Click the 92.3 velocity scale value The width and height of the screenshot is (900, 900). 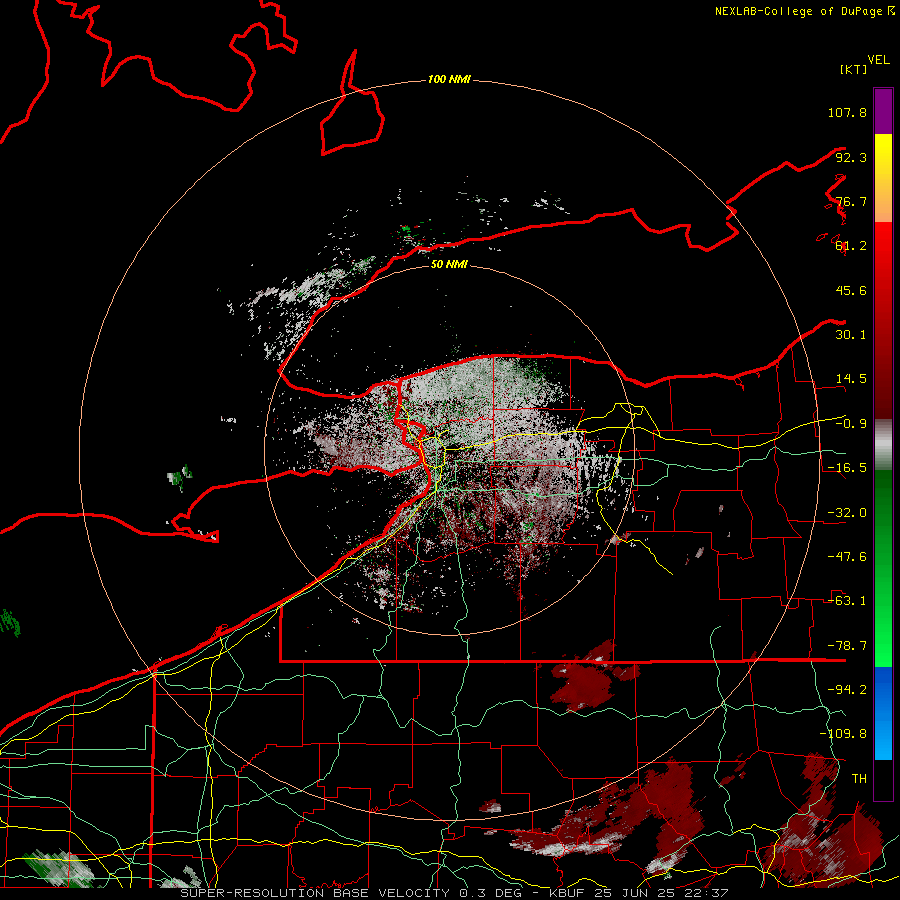pos(851,157)
